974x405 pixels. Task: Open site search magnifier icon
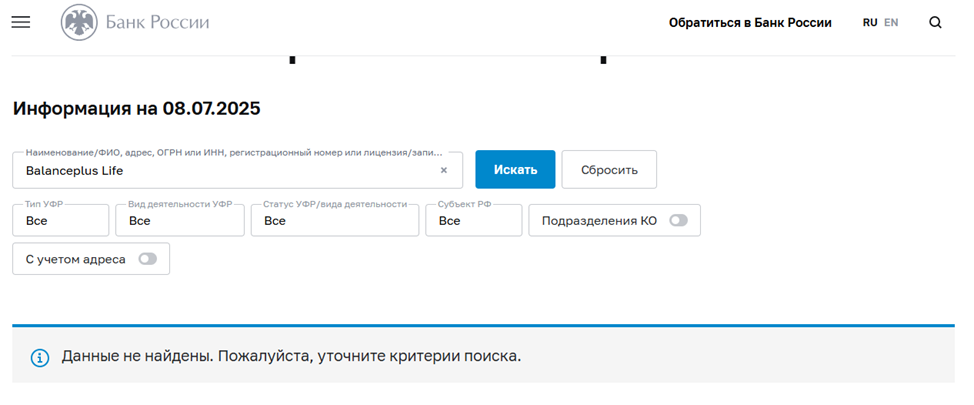(x=935, y=23)
